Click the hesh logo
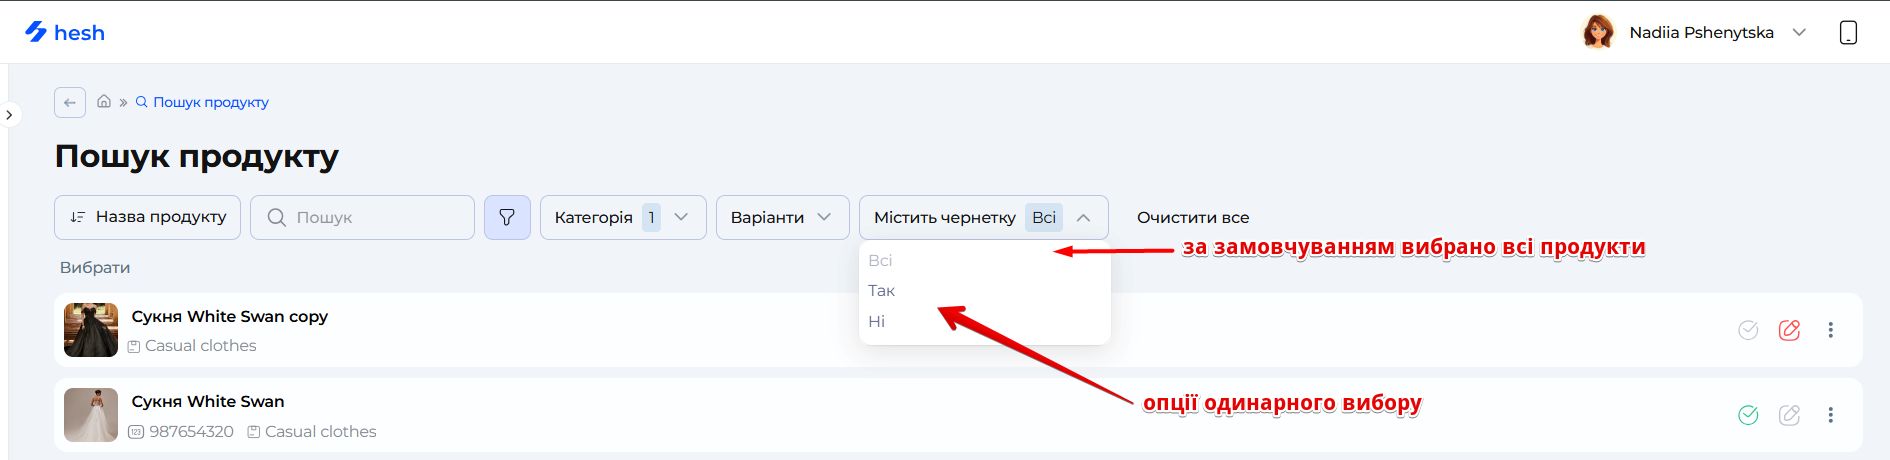The height and width of the screenshot is (460, 1890). point(65,32)
